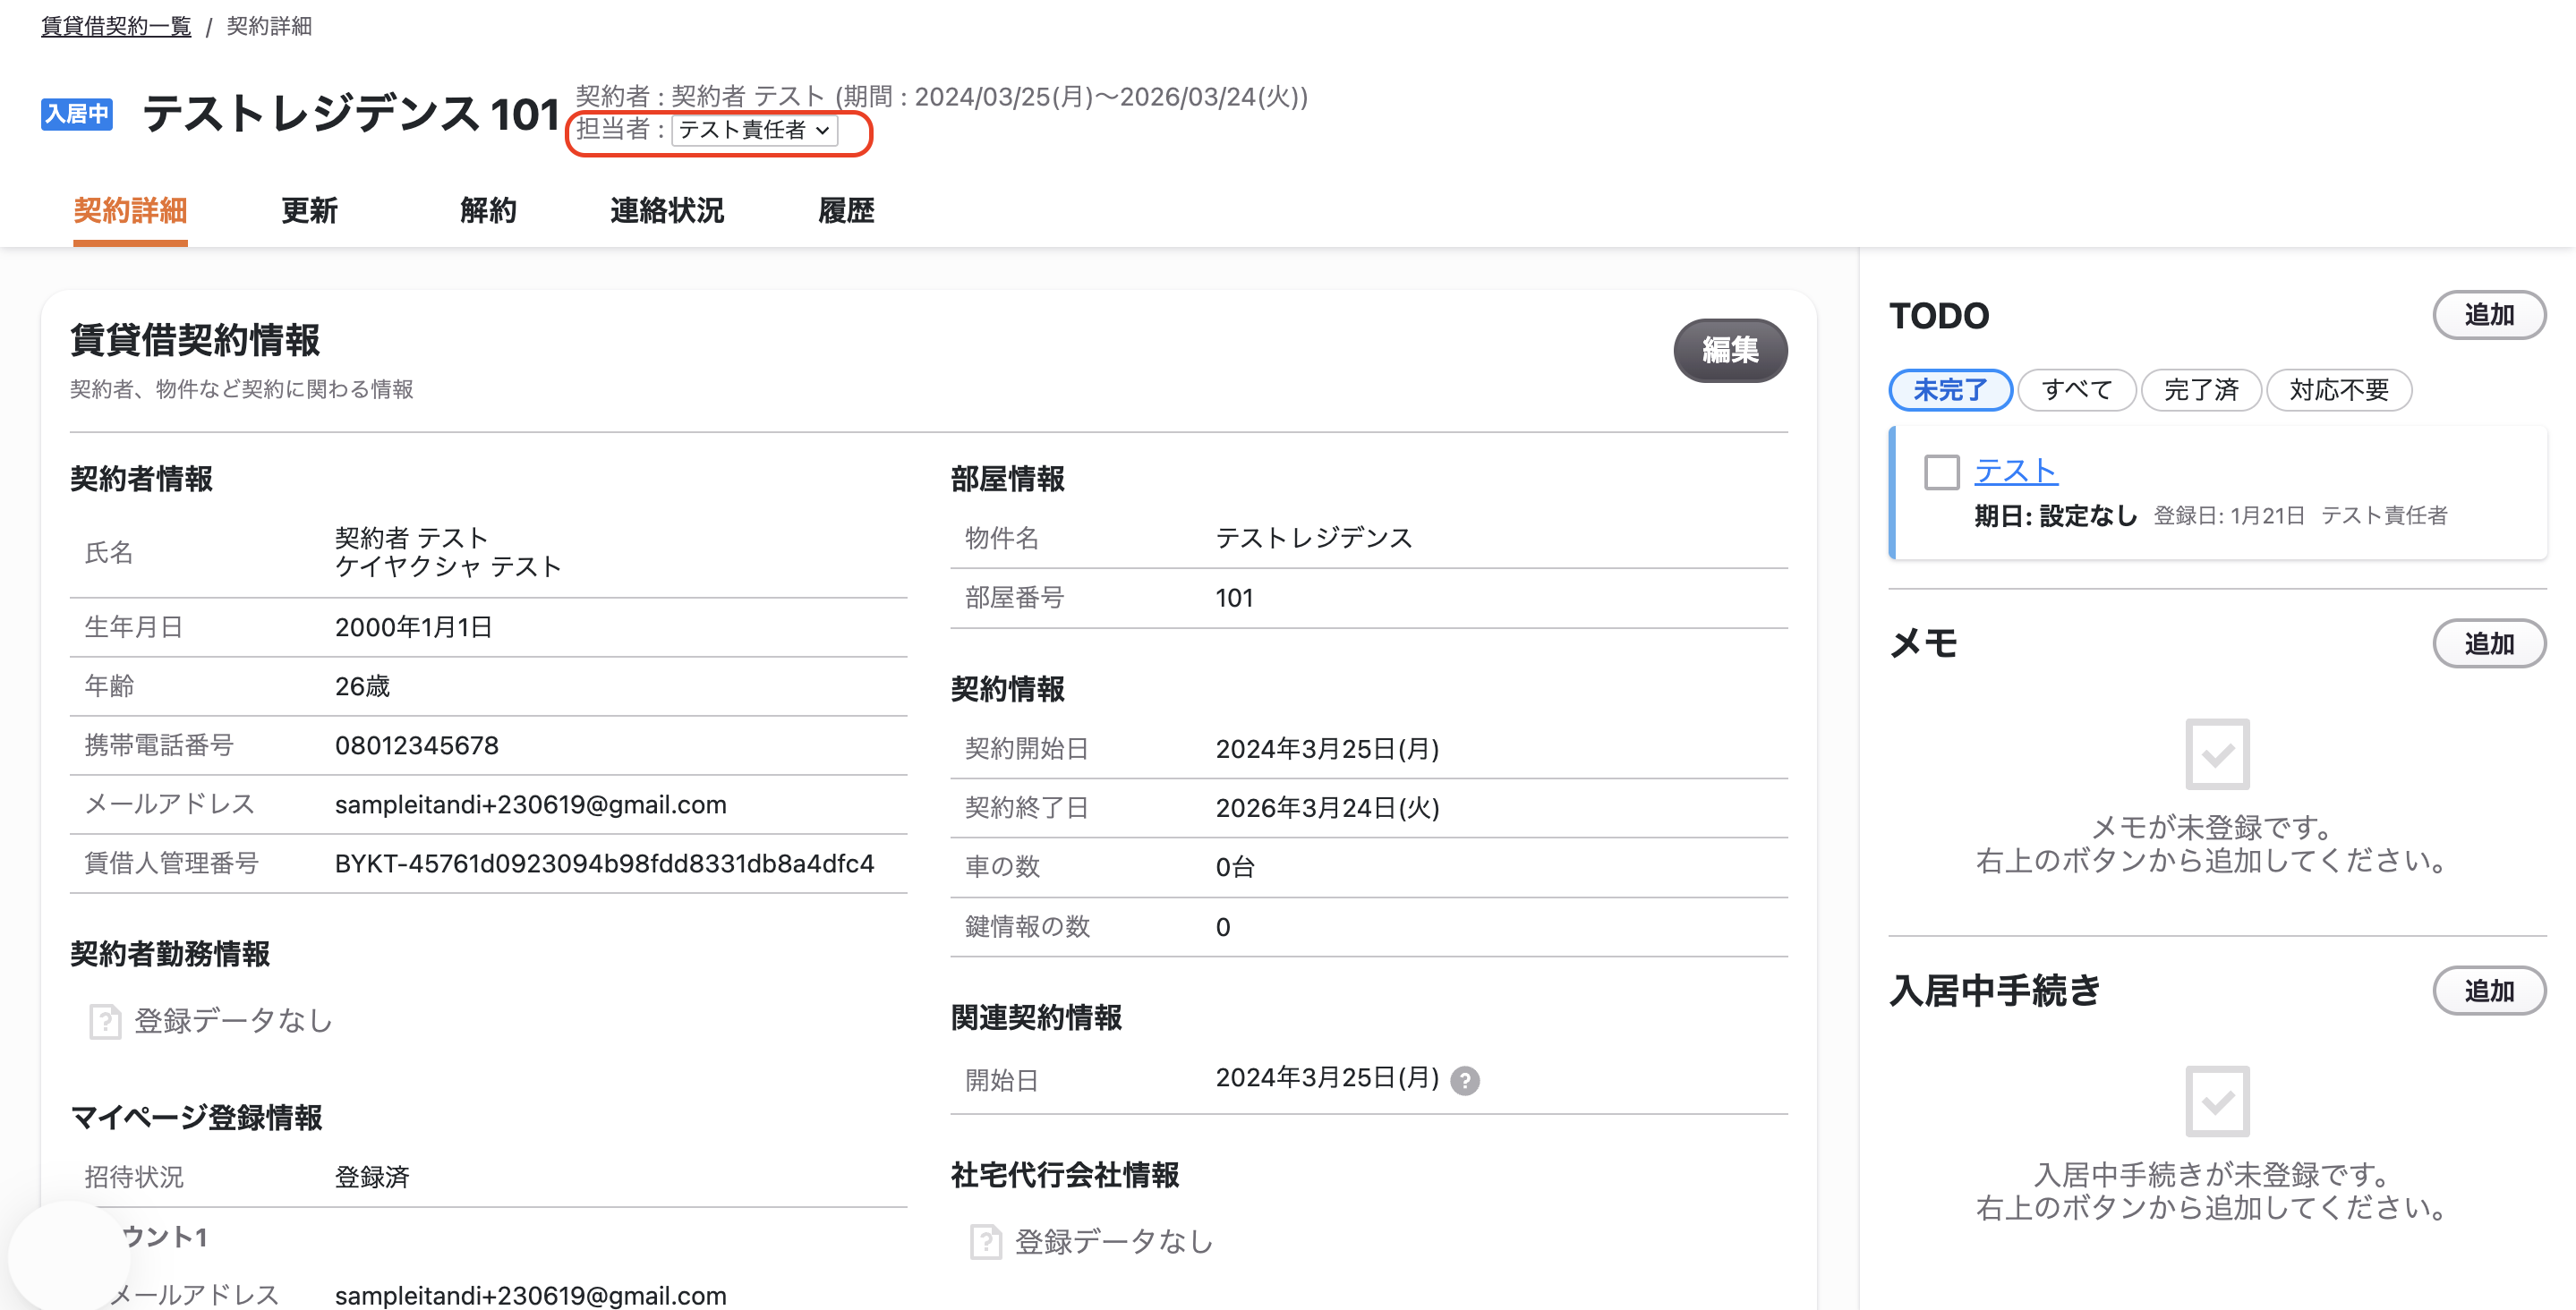The width and height of the screenshot is (2576, 1310).
Task: Click the 入居中 status badge
Action: click(x=76, y=114)
